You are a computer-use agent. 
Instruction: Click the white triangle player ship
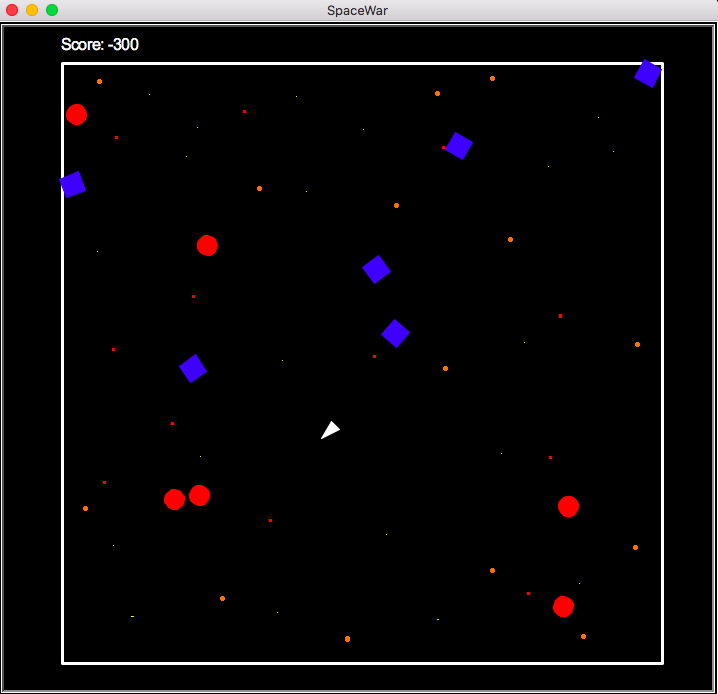click(330, 431)
